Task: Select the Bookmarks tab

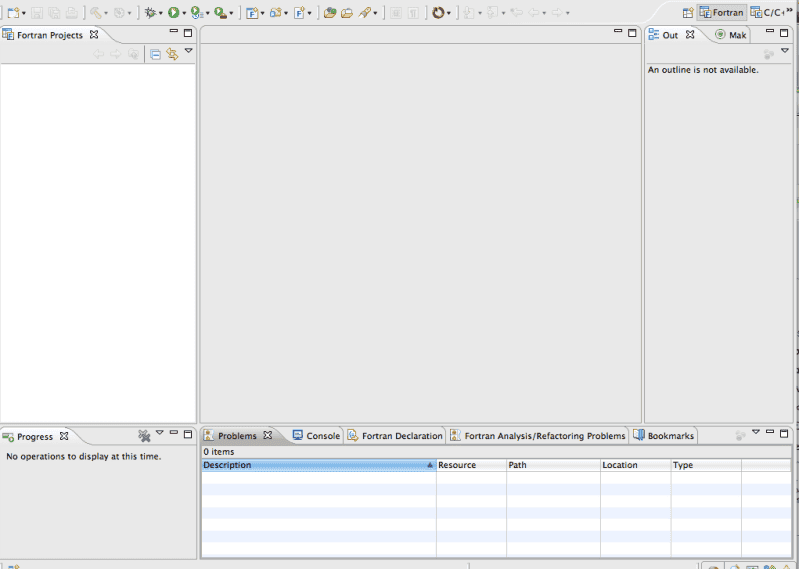Action: 664,436
